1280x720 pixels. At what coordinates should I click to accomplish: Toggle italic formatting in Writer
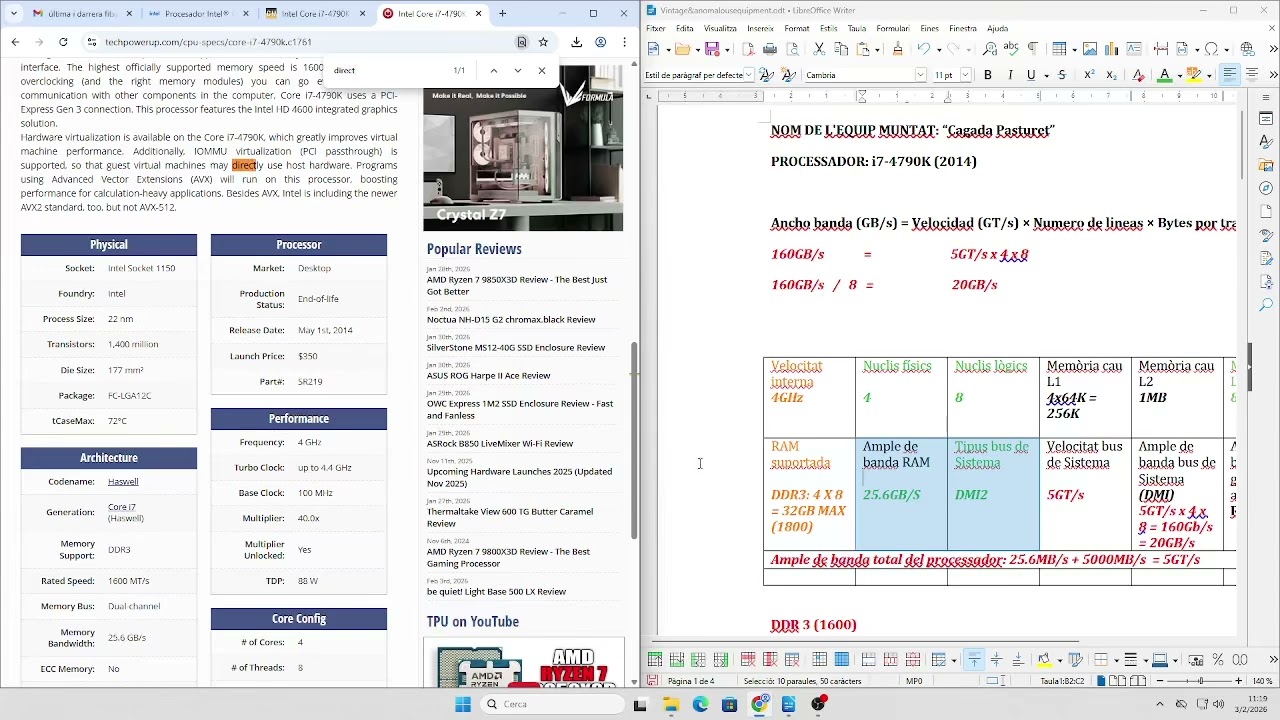click(x=1010, y=75)
